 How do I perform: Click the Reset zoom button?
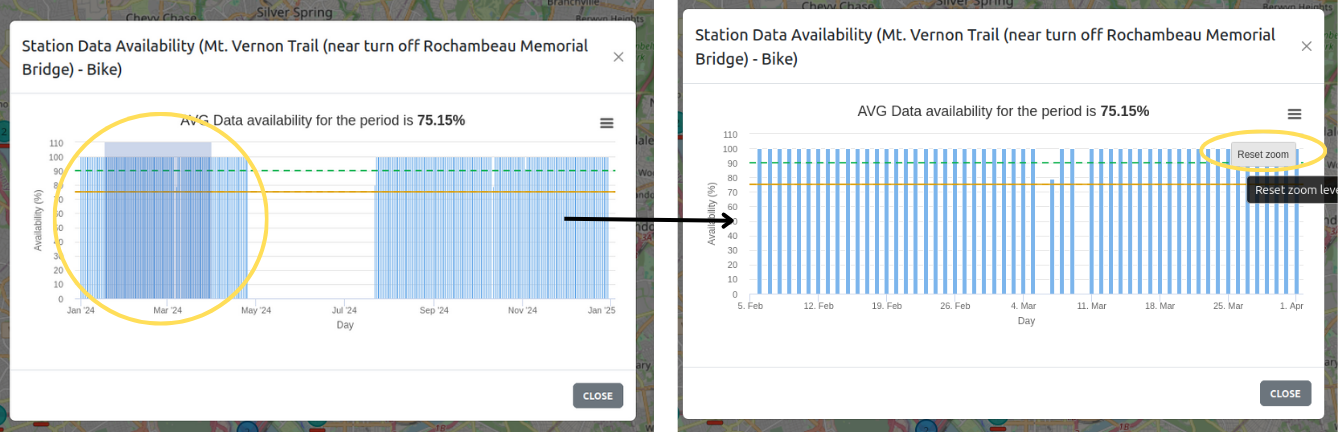pos(1262,155)
